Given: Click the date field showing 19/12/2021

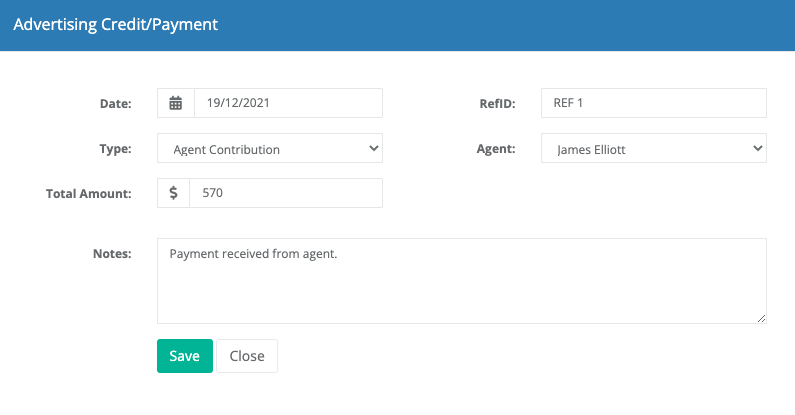Looking at the screenshot, I should click(288, 103).
